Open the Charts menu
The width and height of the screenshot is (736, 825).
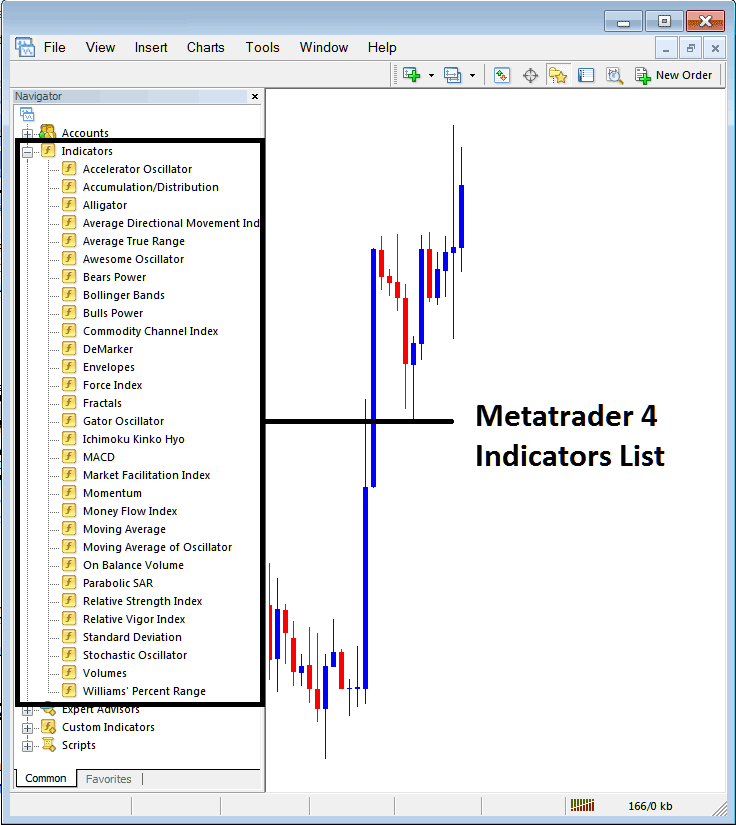coord(205,47)
